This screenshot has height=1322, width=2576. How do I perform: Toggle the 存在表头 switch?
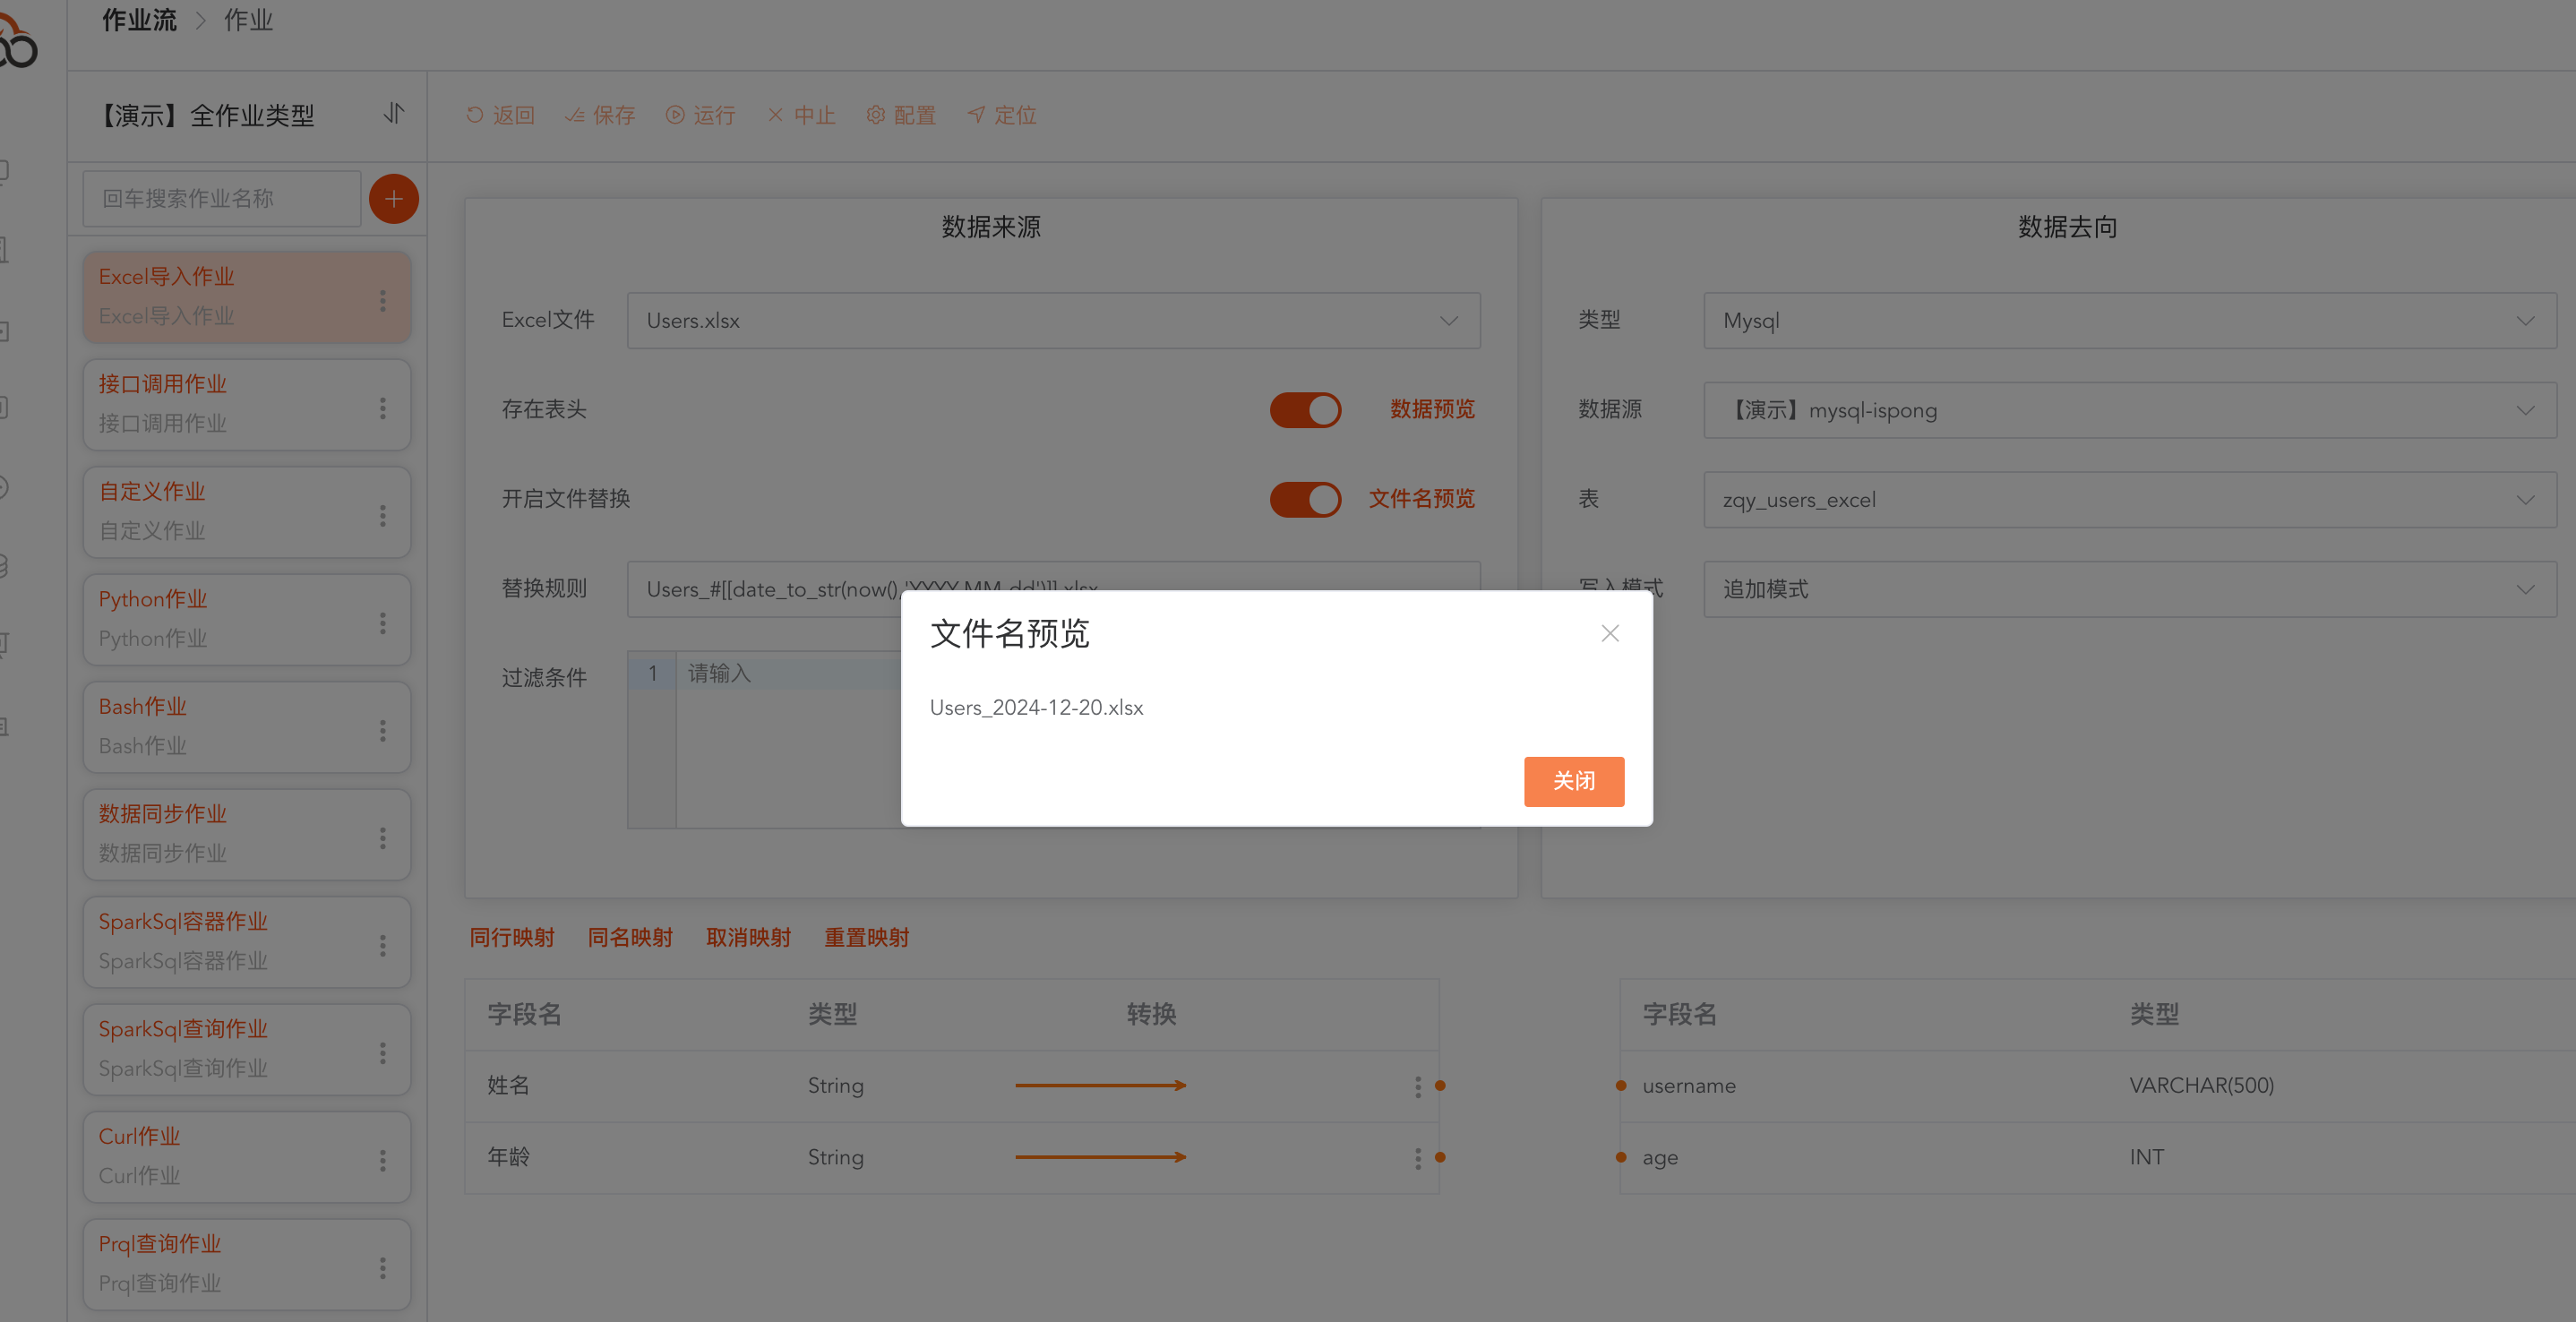click(1305, 410)
